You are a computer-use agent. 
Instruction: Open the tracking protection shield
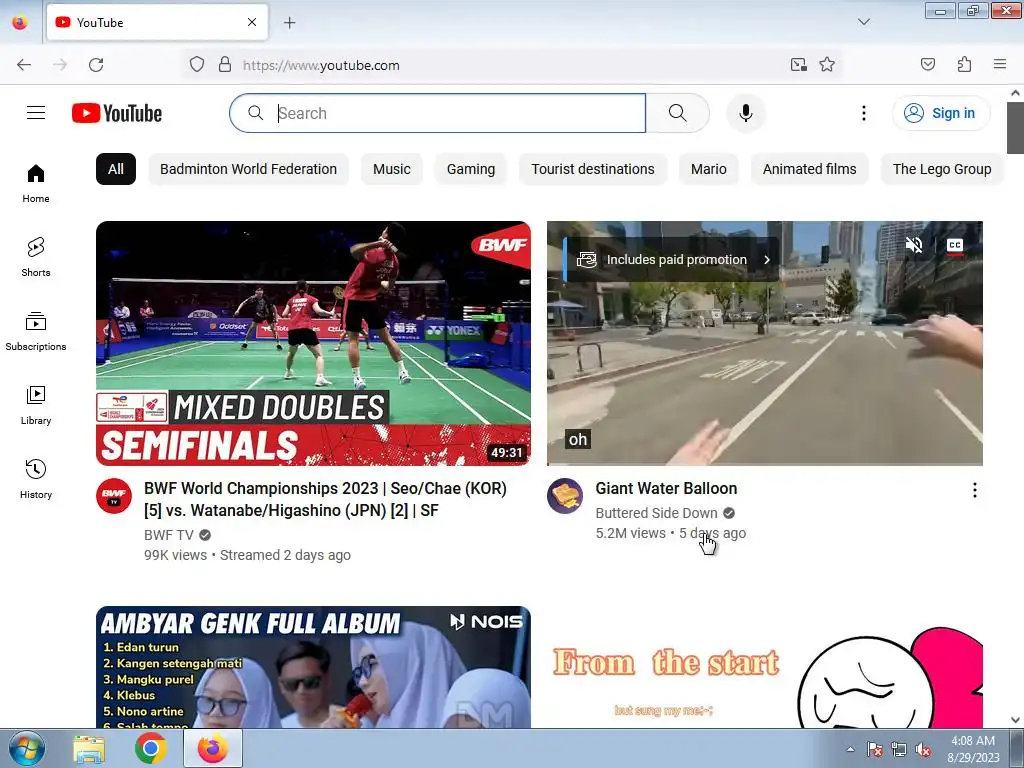[x=197, y=65]
